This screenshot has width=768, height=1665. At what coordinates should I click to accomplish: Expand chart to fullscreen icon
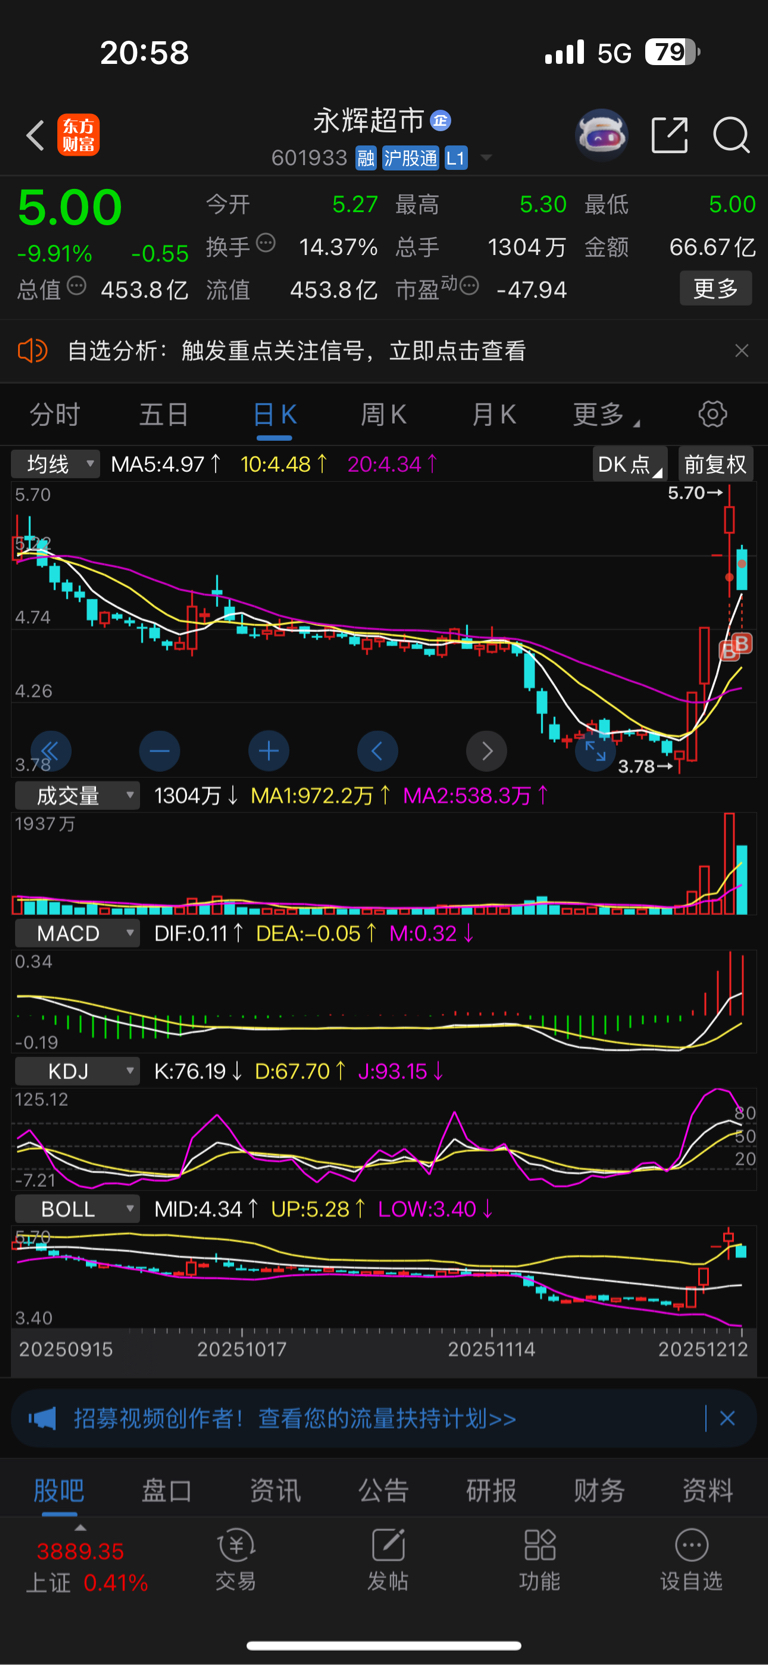pyautogui.click(x=595, y=750)
